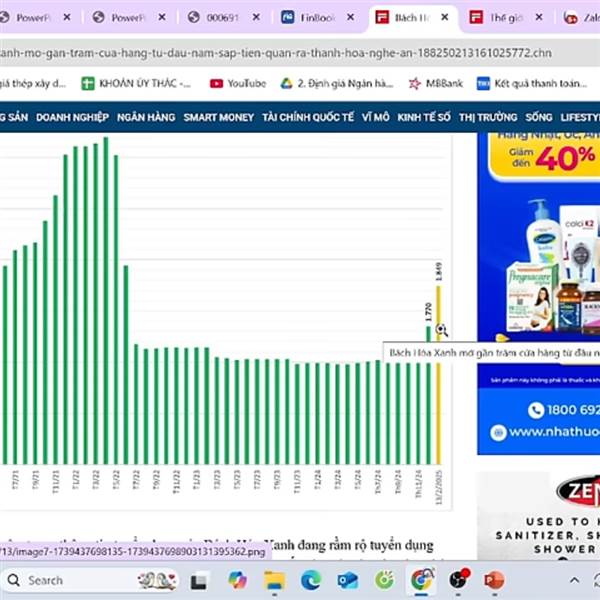Open the giá thép xây dựng bookmark
Image resolution: width=600 pixels, height=600 pixels.
coord(33,83)
